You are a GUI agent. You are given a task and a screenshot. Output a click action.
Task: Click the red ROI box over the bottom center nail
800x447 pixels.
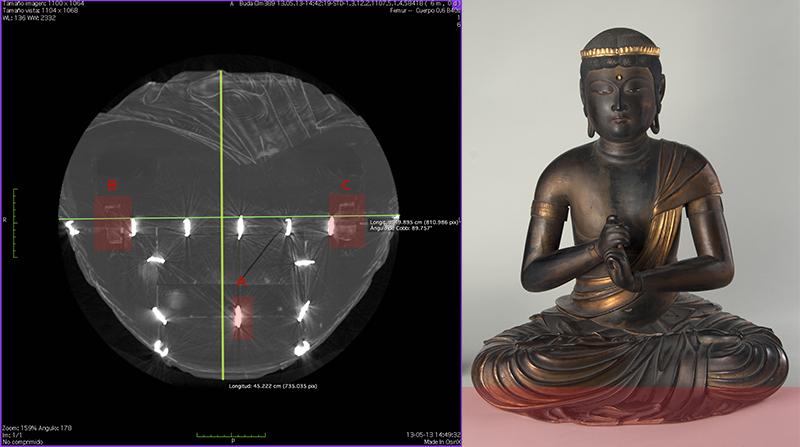click(240, 318)
